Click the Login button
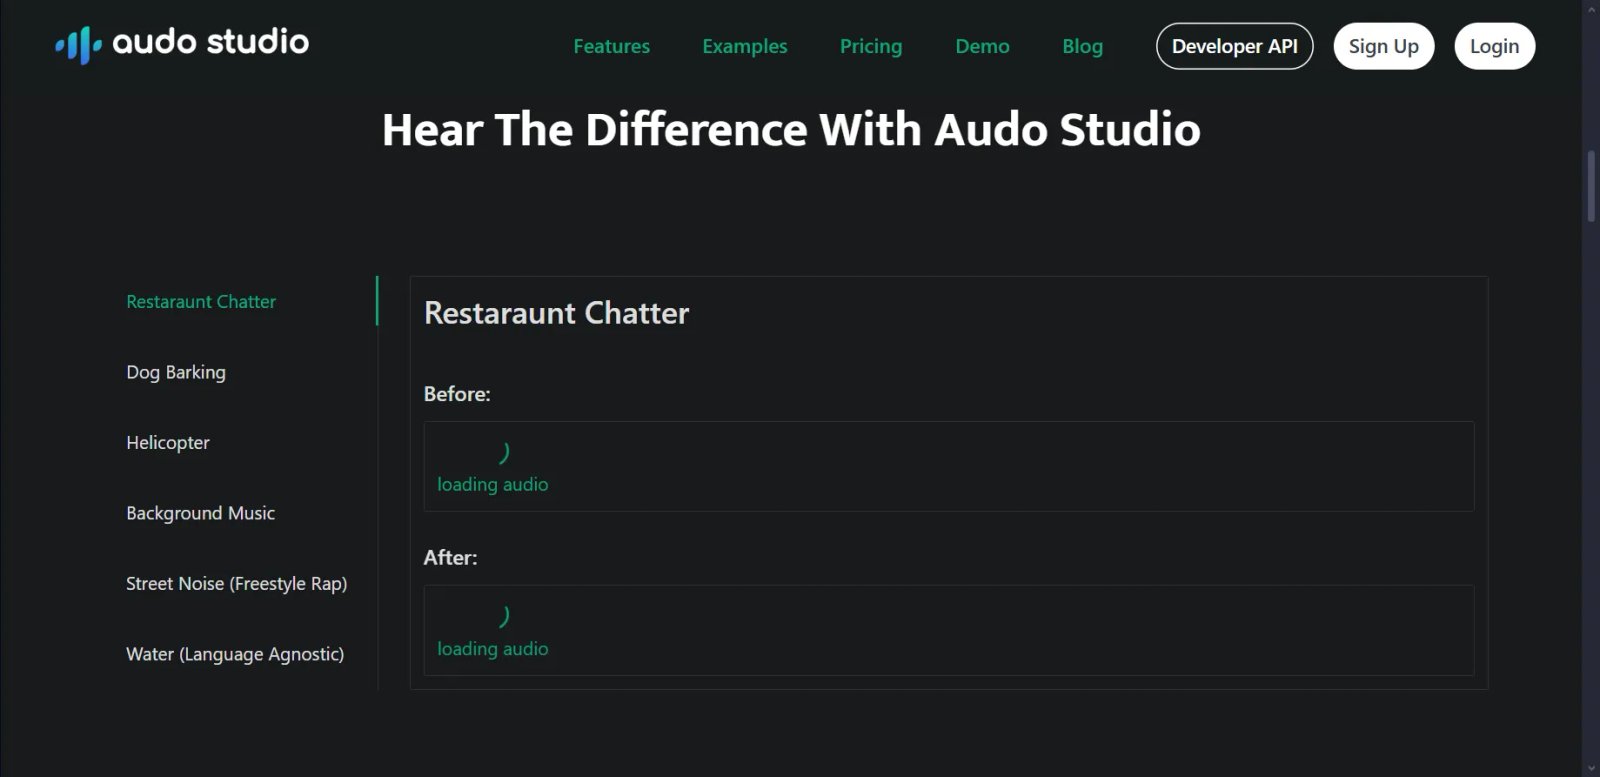Viewport: 1600px width, 777px height. [1494, 46]
